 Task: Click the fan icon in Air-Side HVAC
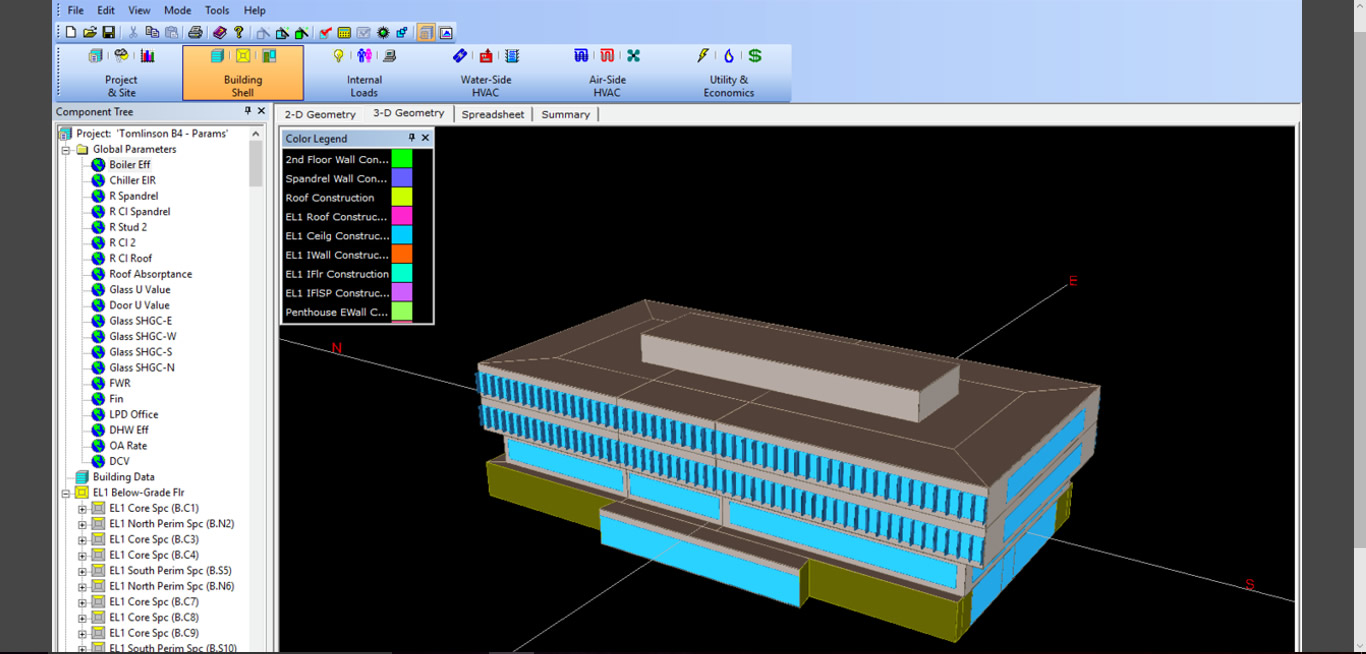tap(633, 56)
